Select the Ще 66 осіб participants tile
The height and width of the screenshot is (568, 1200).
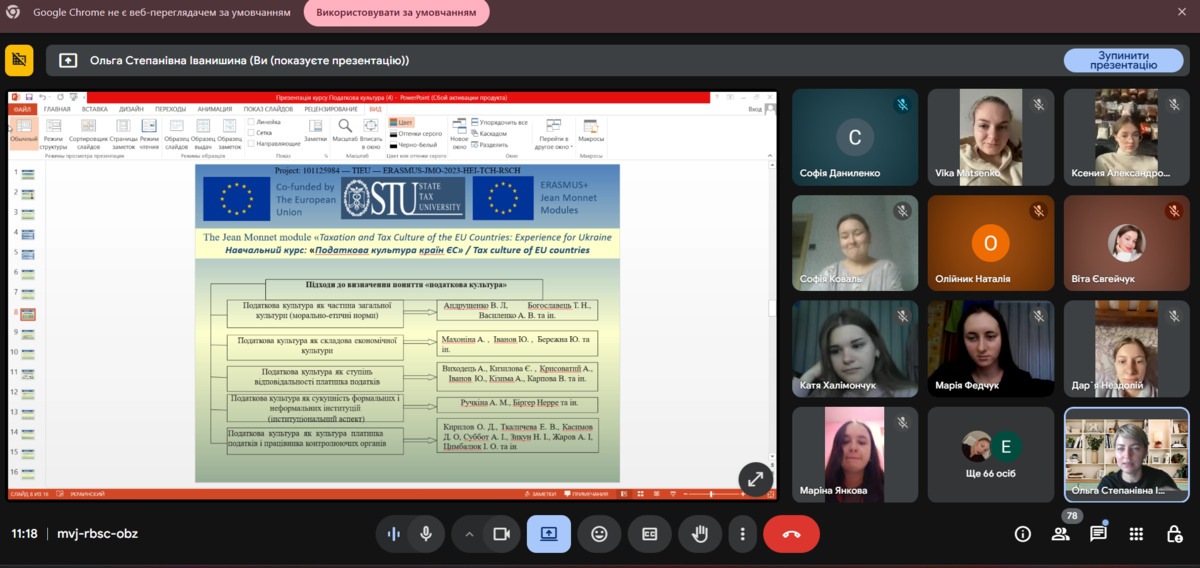click(990, 452)
